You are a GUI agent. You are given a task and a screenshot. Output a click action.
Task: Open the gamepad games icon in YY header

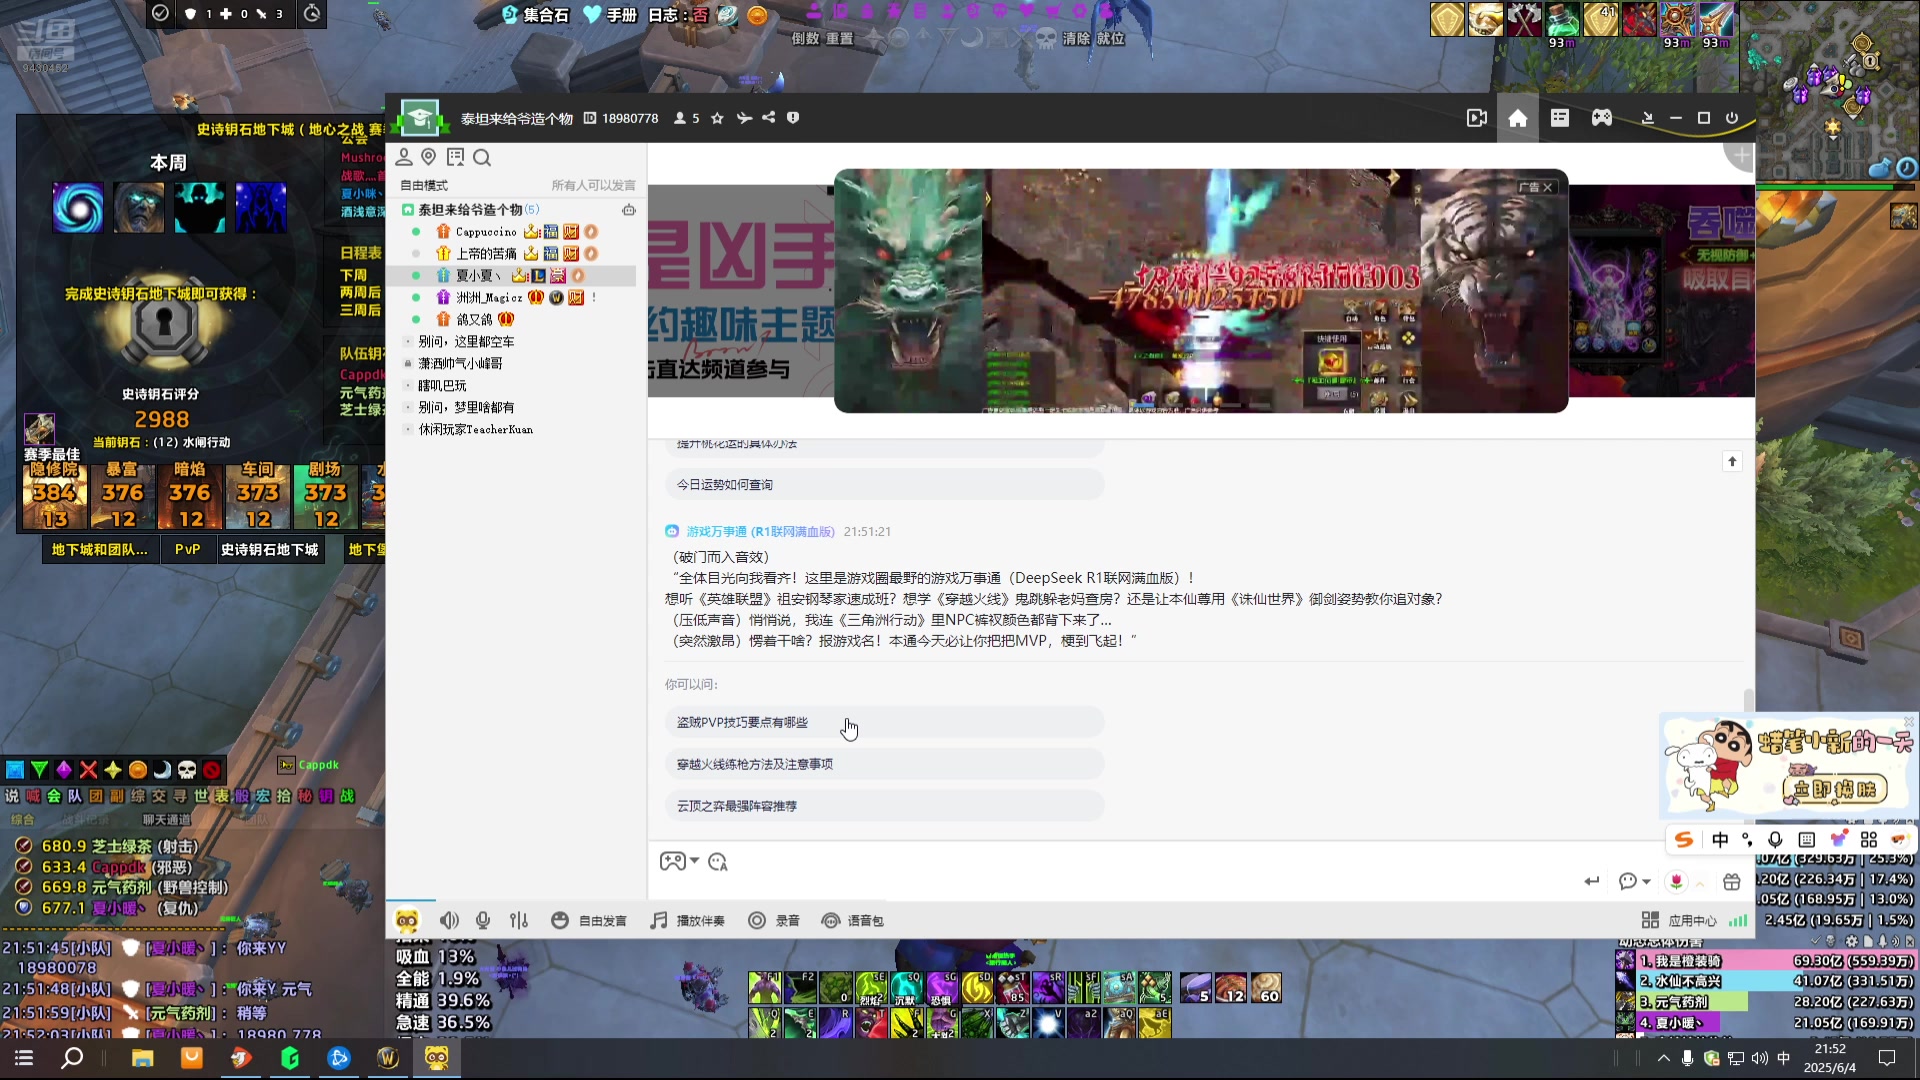[x=1601, y=118]
